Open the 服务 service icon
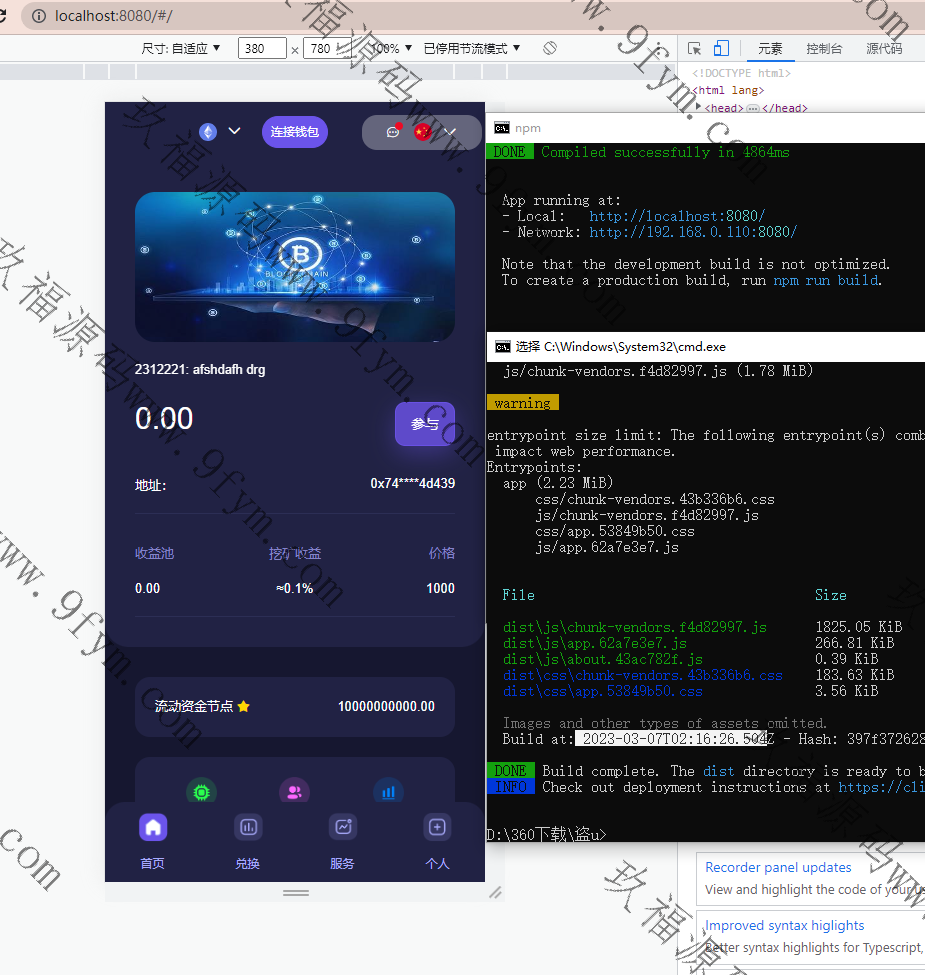 (x=342, y=827)
